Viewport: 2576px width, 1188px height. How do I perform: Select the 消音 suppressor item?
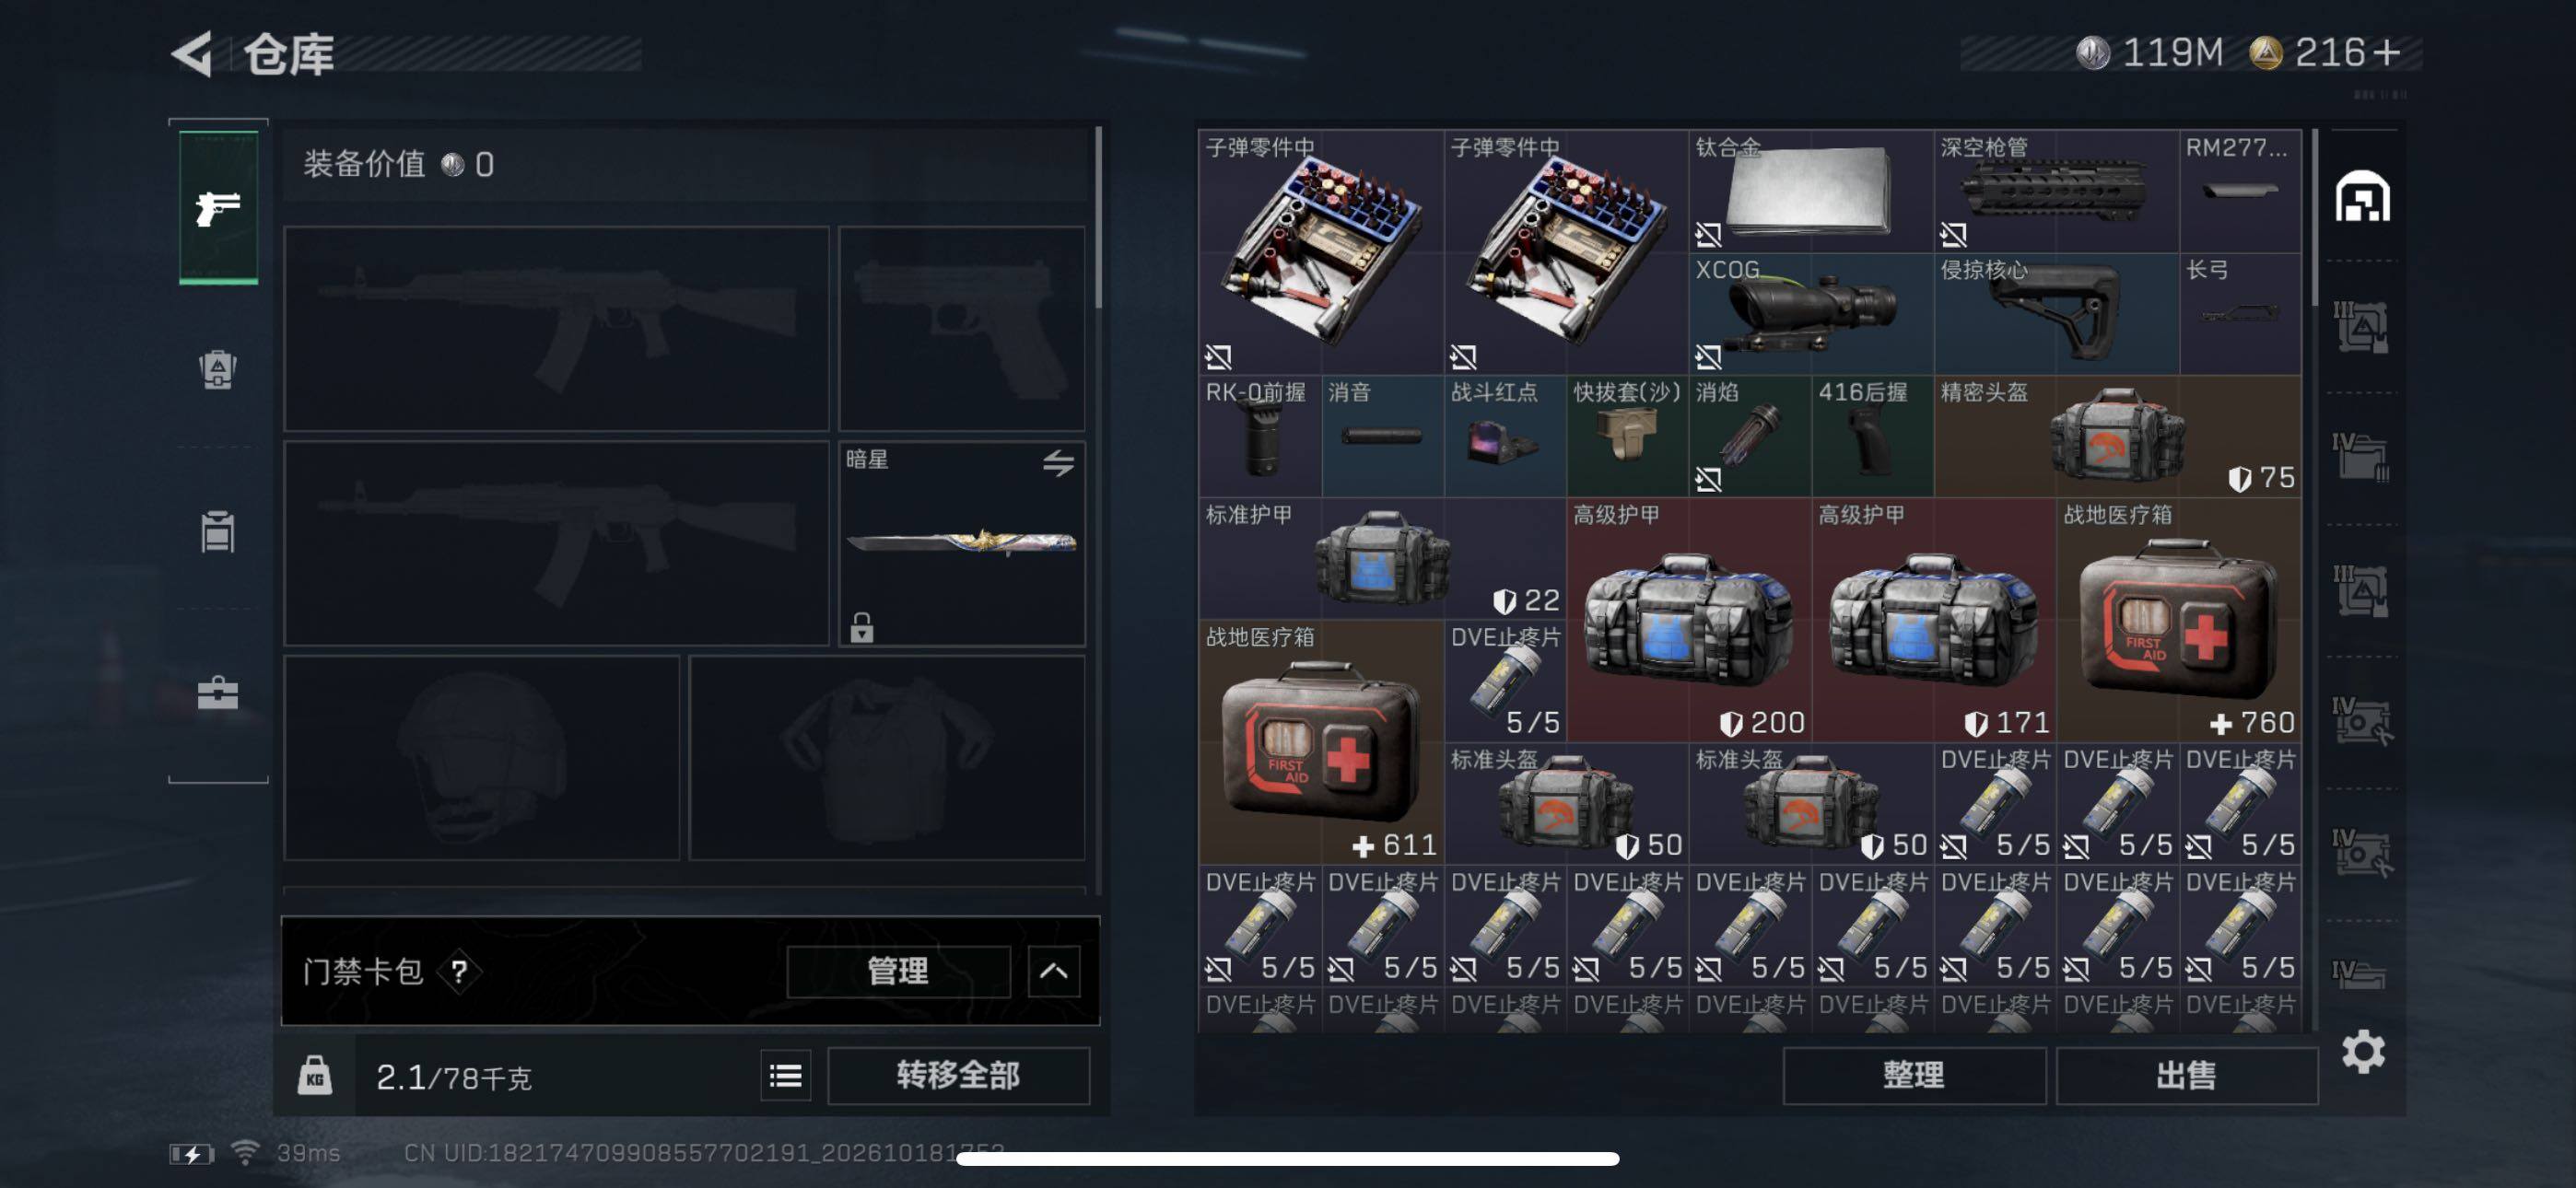pos(1382,436)
